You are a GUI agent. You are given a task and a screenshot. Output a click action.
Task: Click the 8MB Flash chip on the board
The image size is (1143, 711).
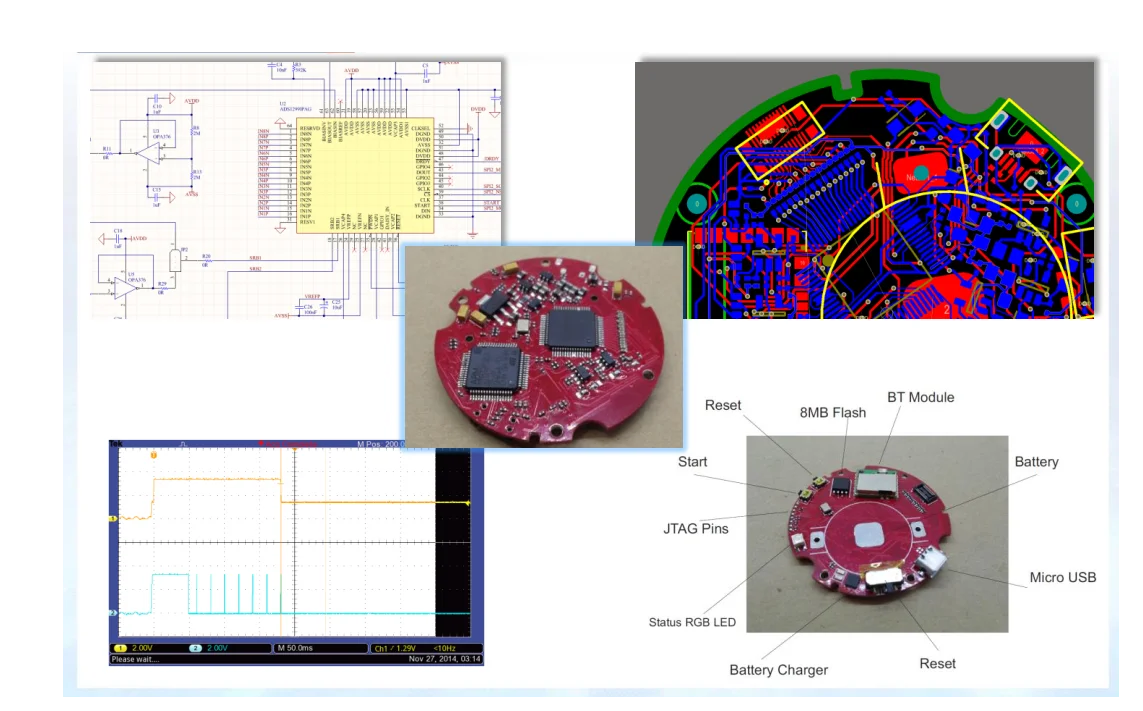click(840, 488)
